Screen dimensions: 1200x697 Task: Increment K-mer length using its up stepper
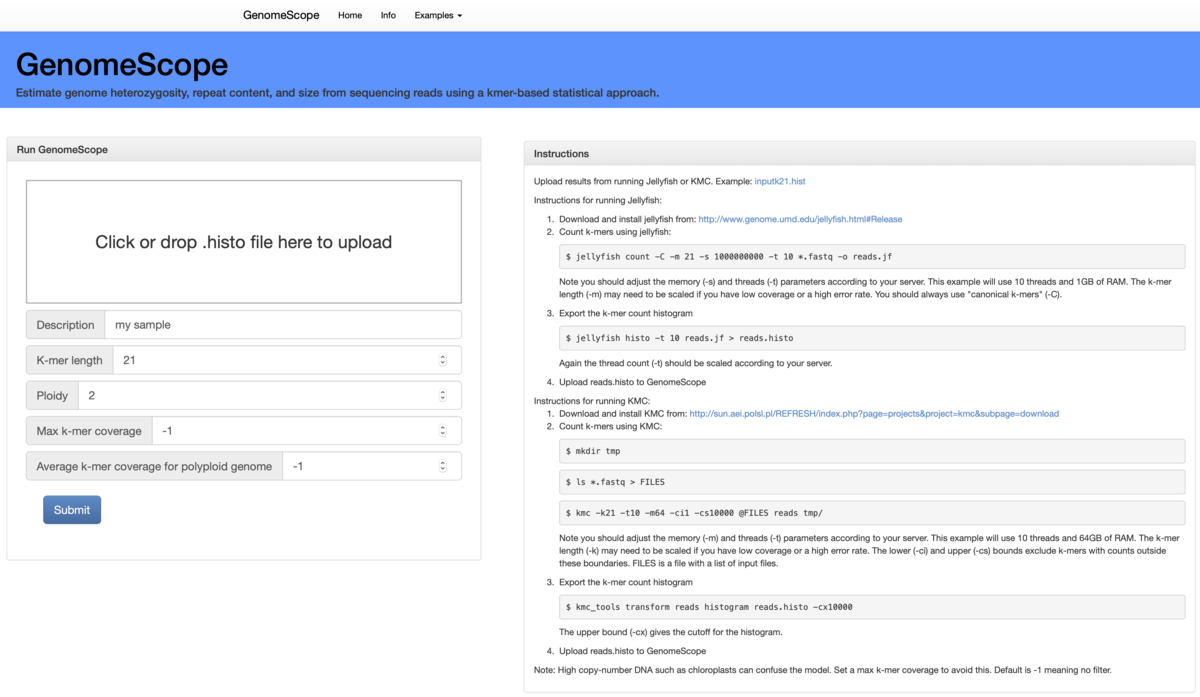click(443, 356)
